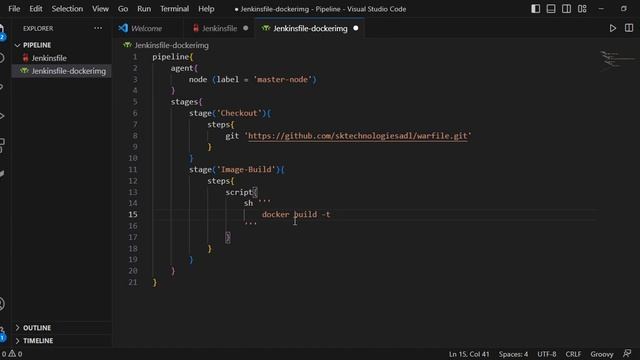Viewport: 640px width, 360px height.
Task: Open the View menu
Action: tap(100, 9)
